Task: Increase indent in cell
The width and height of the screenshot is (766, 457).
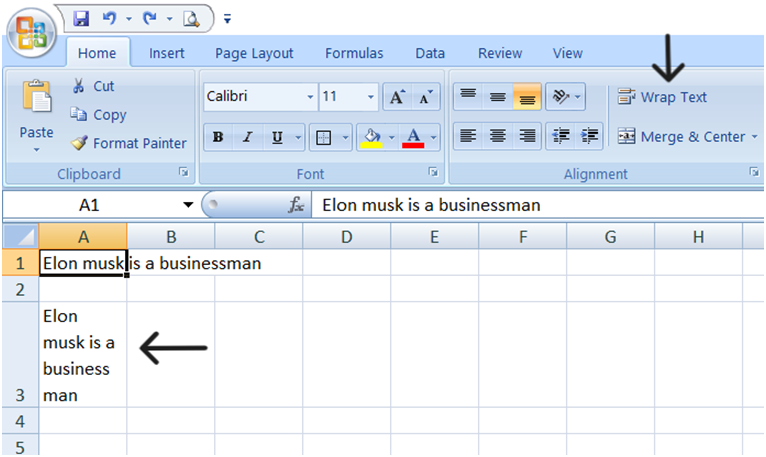Action: click(x=590, y=136)
